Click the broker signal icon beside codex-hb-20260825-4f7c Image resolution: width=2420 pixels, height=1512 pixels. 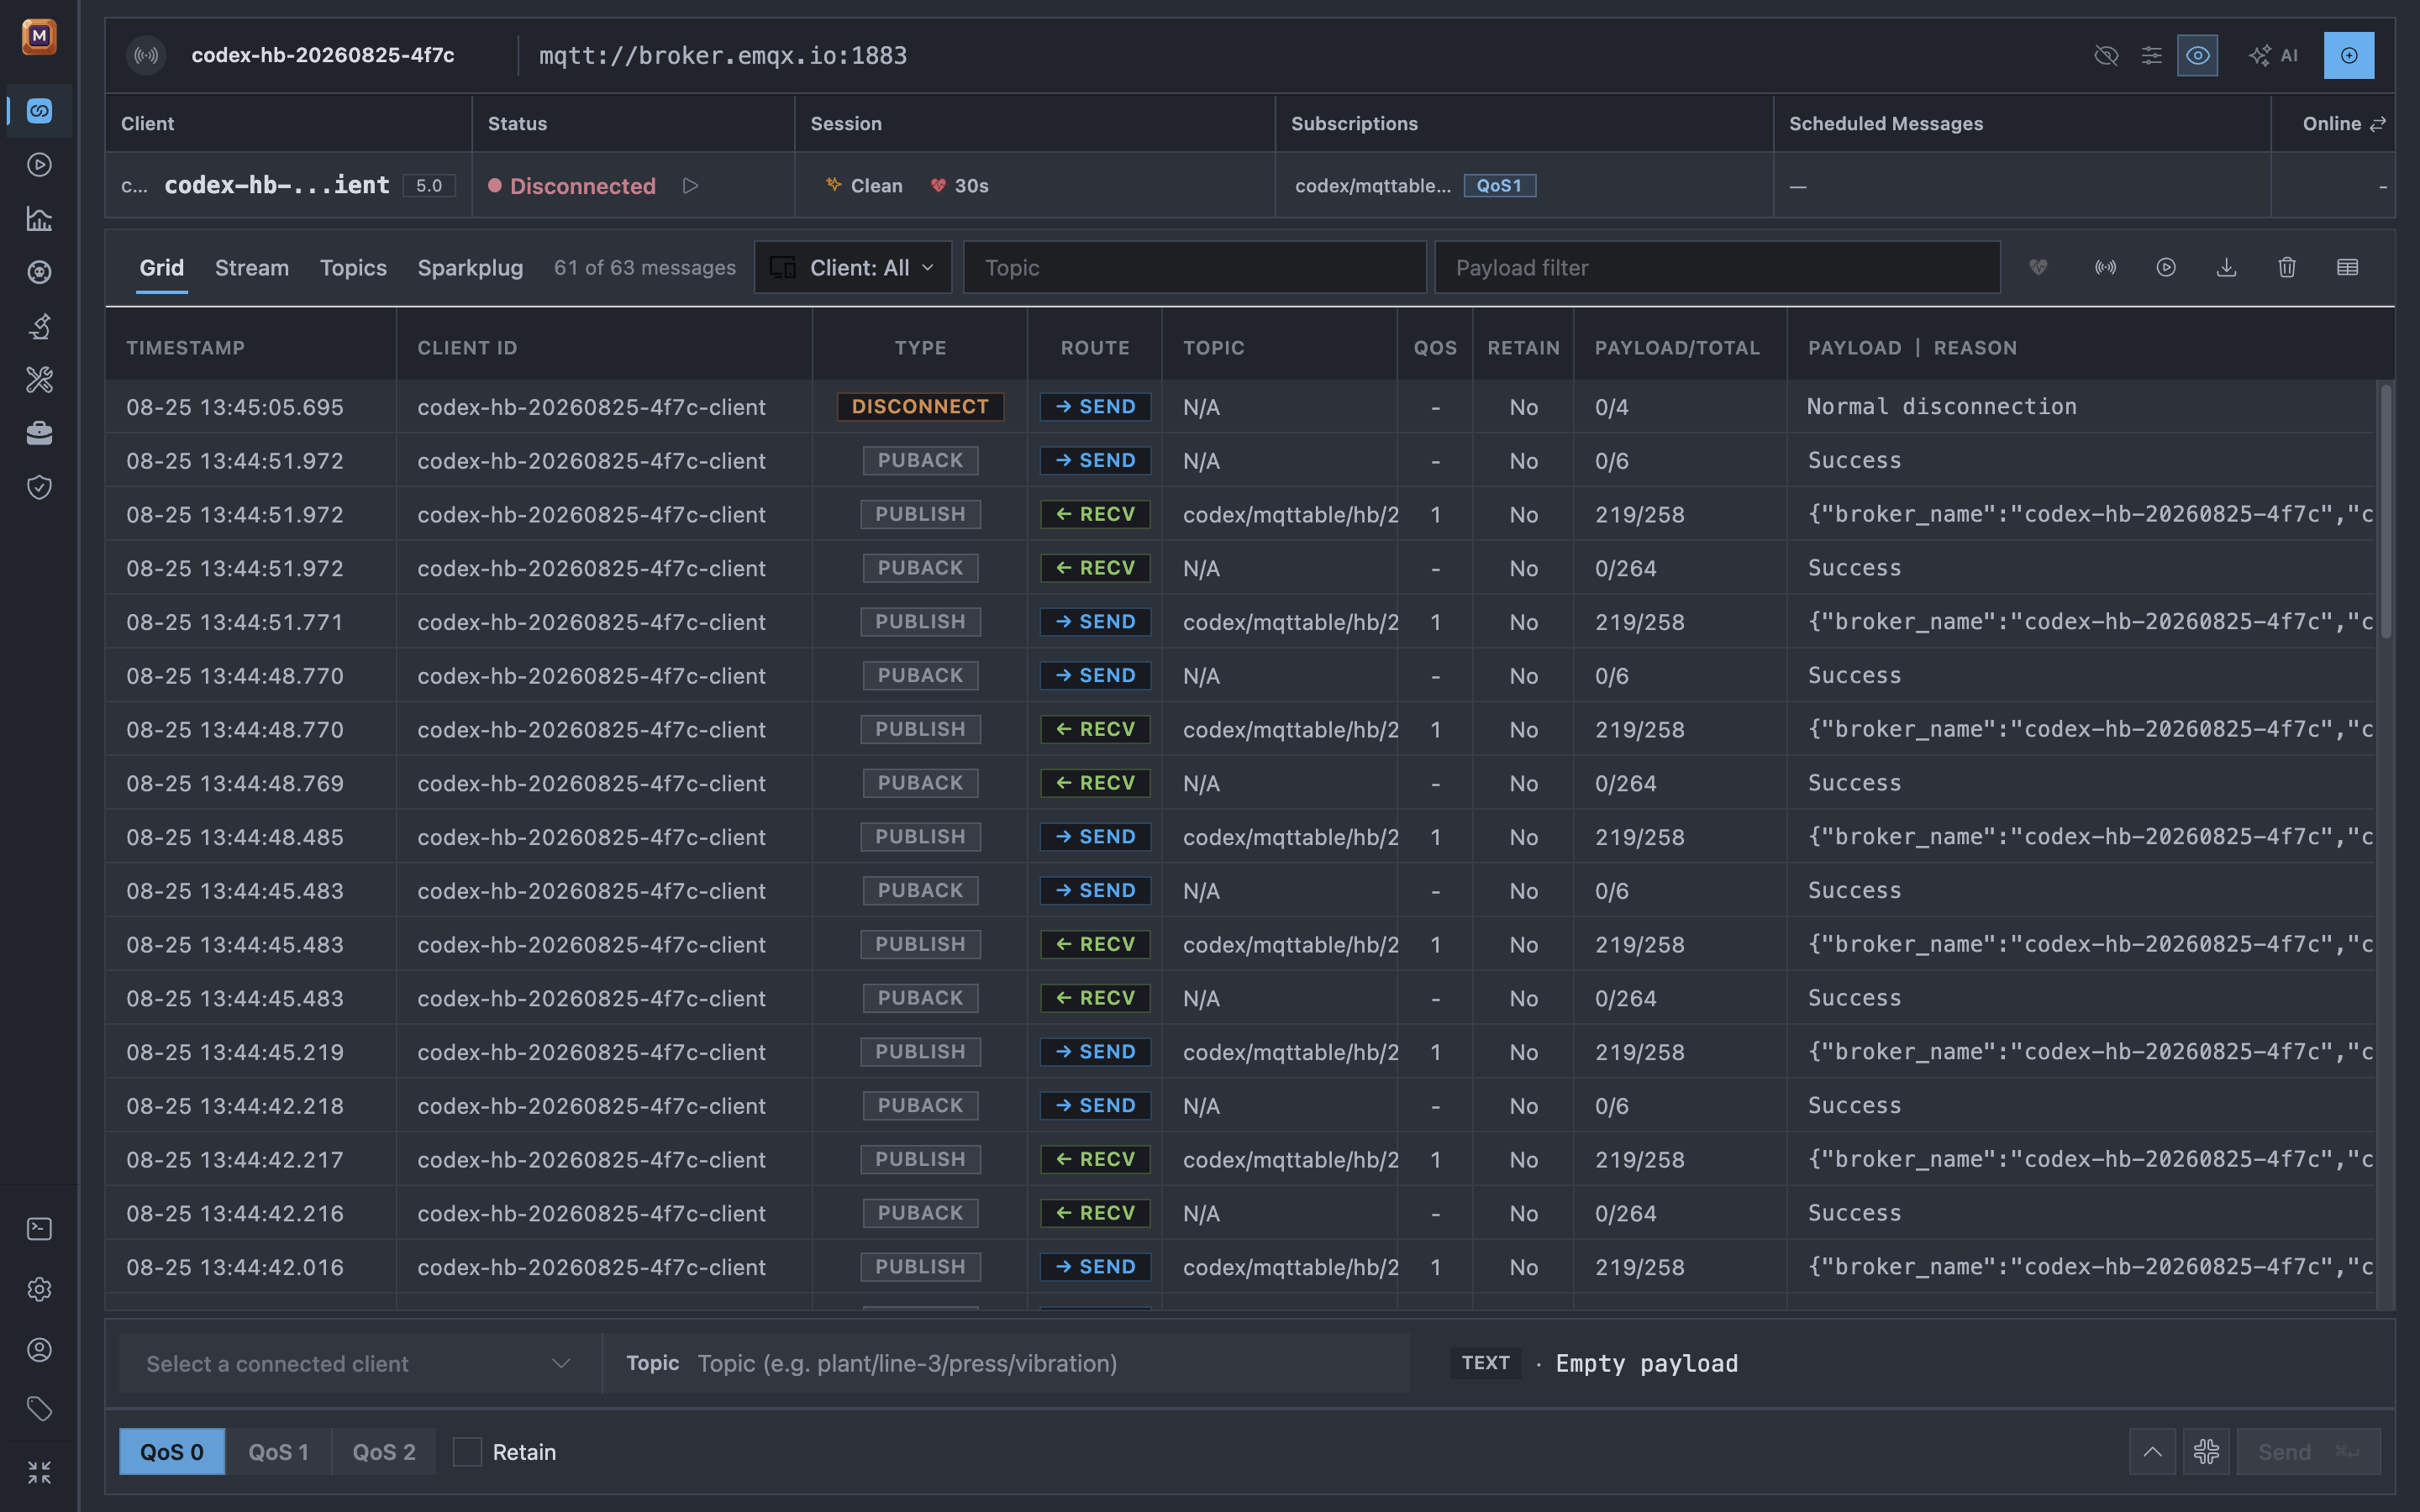pos(146,56)
